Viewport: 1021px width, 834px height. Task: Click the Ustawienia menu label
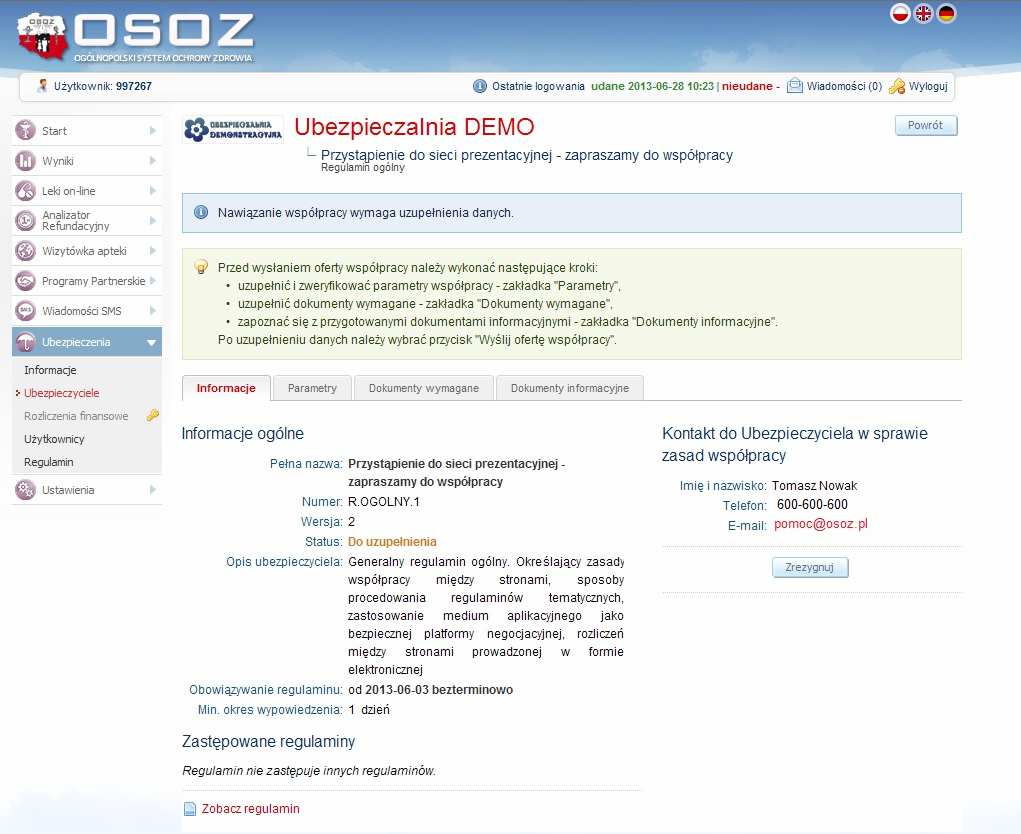point(68,490)
